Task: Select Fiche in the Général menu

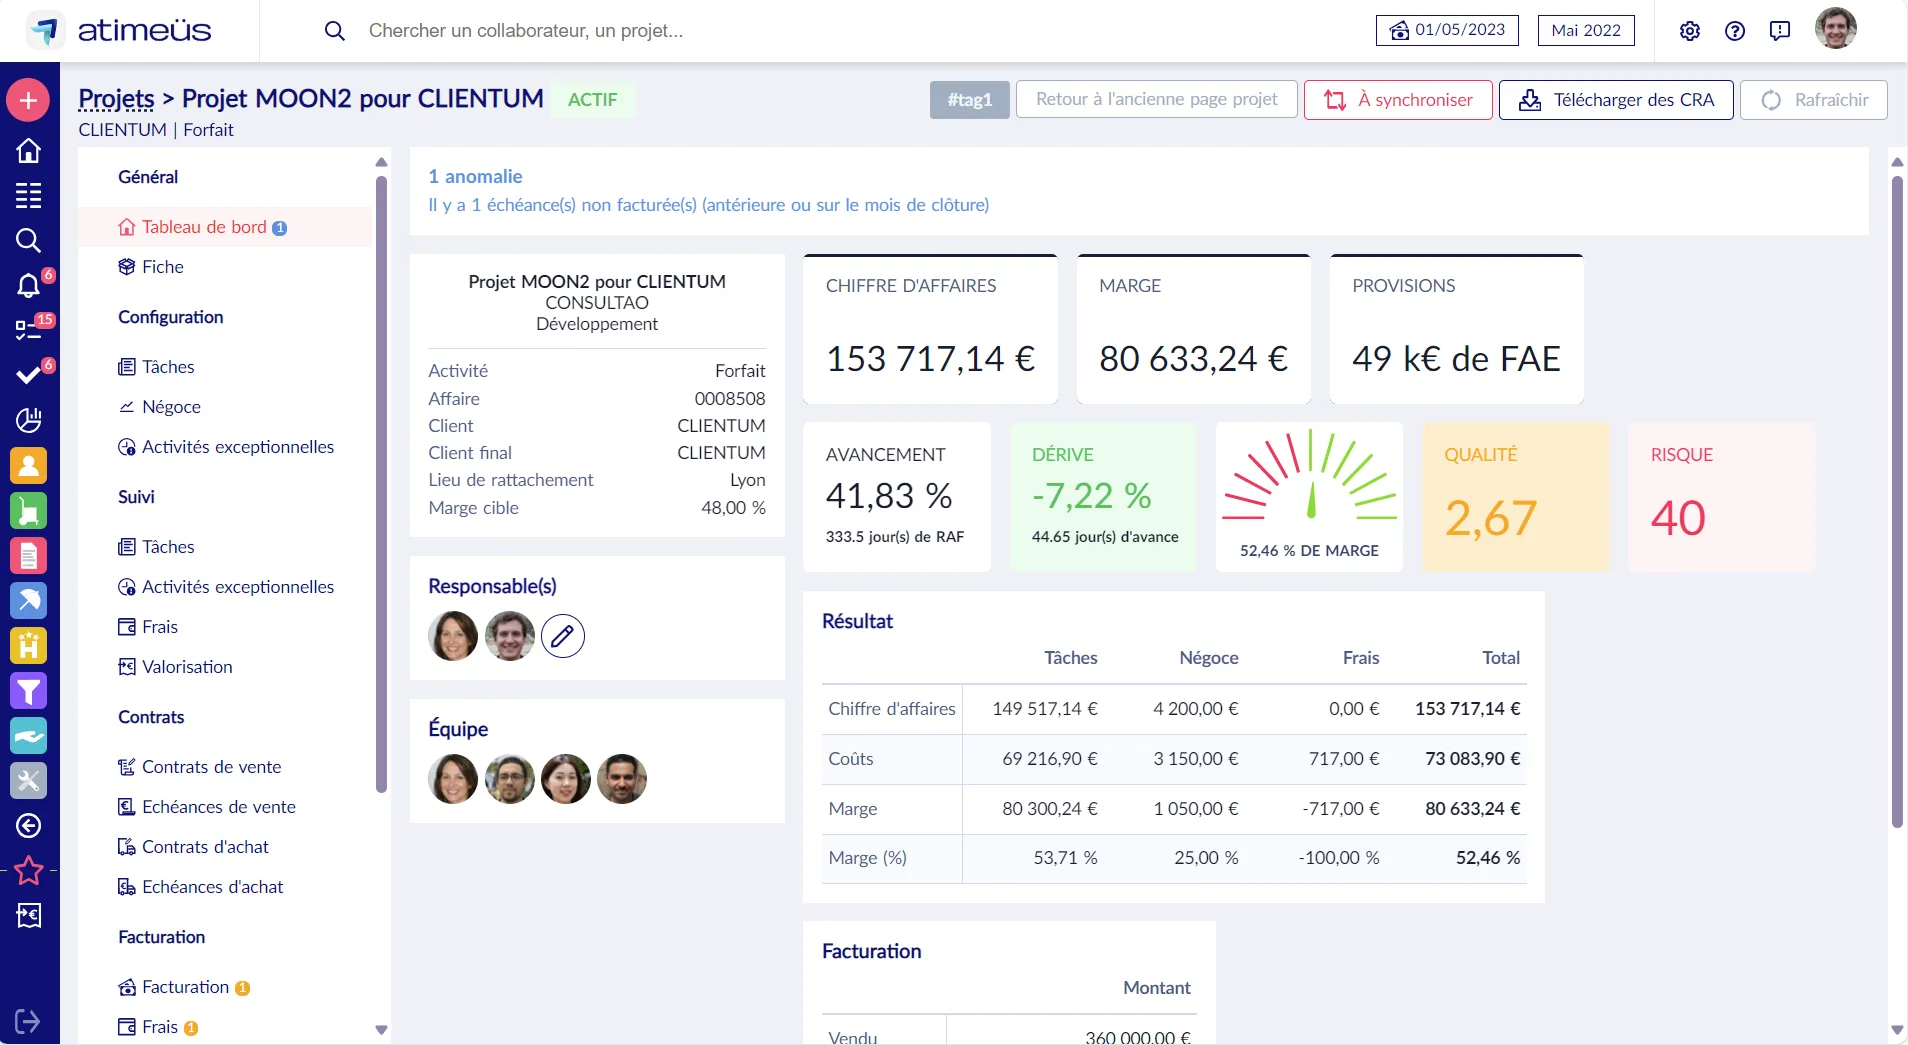Action: click(x=162, y=267)
